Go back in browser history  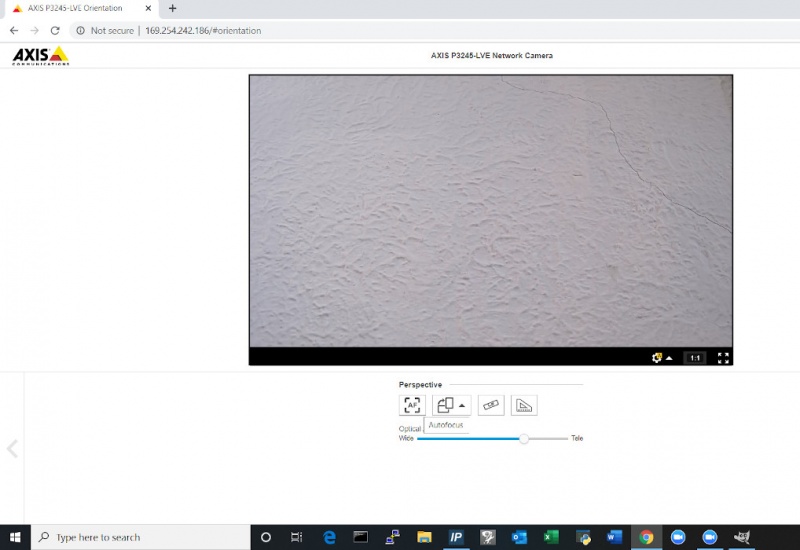14,31
